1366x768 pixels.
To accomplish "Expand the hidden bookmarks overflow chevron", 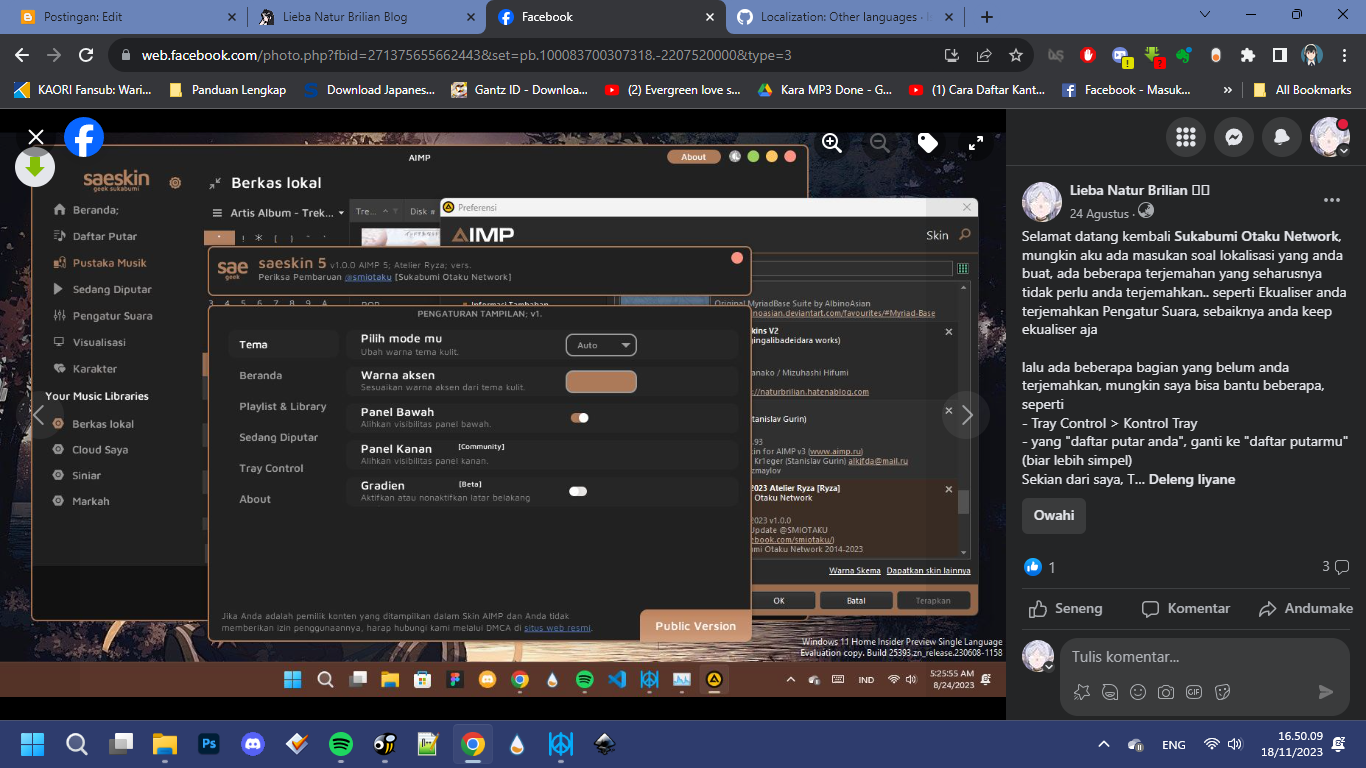I will pos(1227,90).
